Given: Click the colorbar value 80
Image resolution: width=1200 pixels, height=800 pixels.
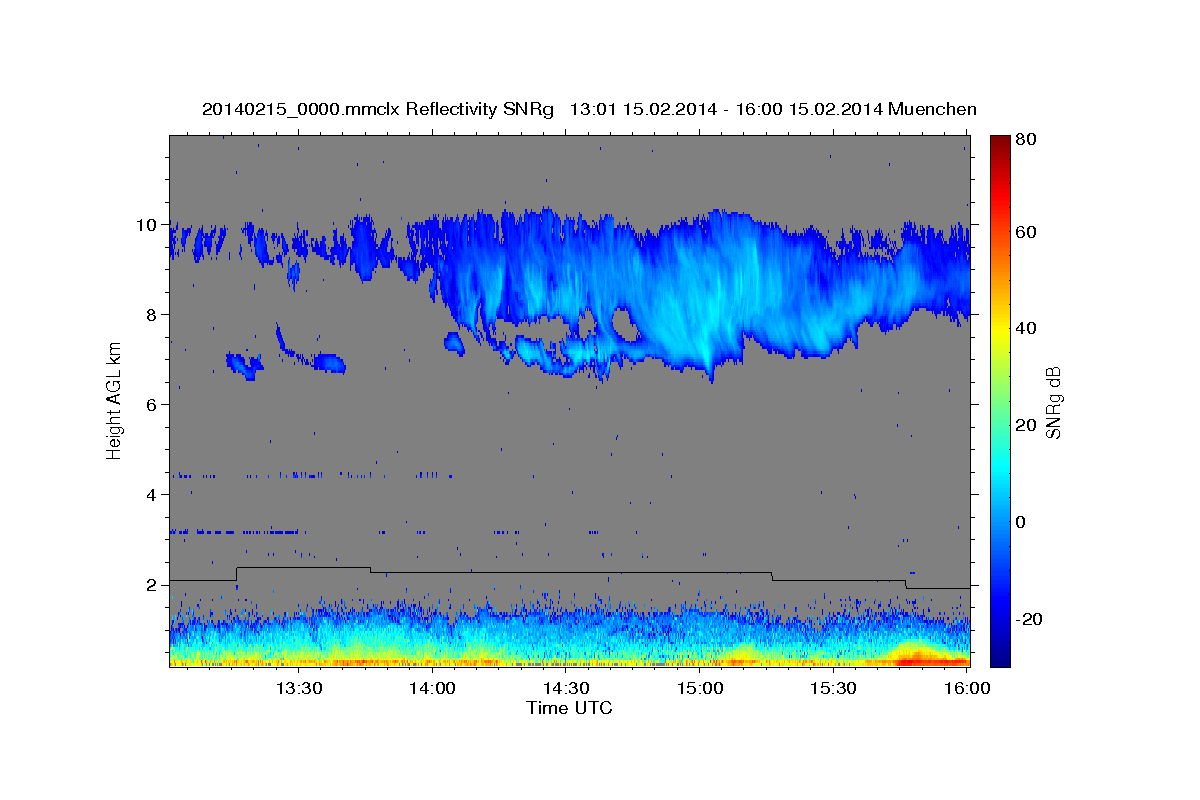Looking at the screenshot, I should (1025, 140).
